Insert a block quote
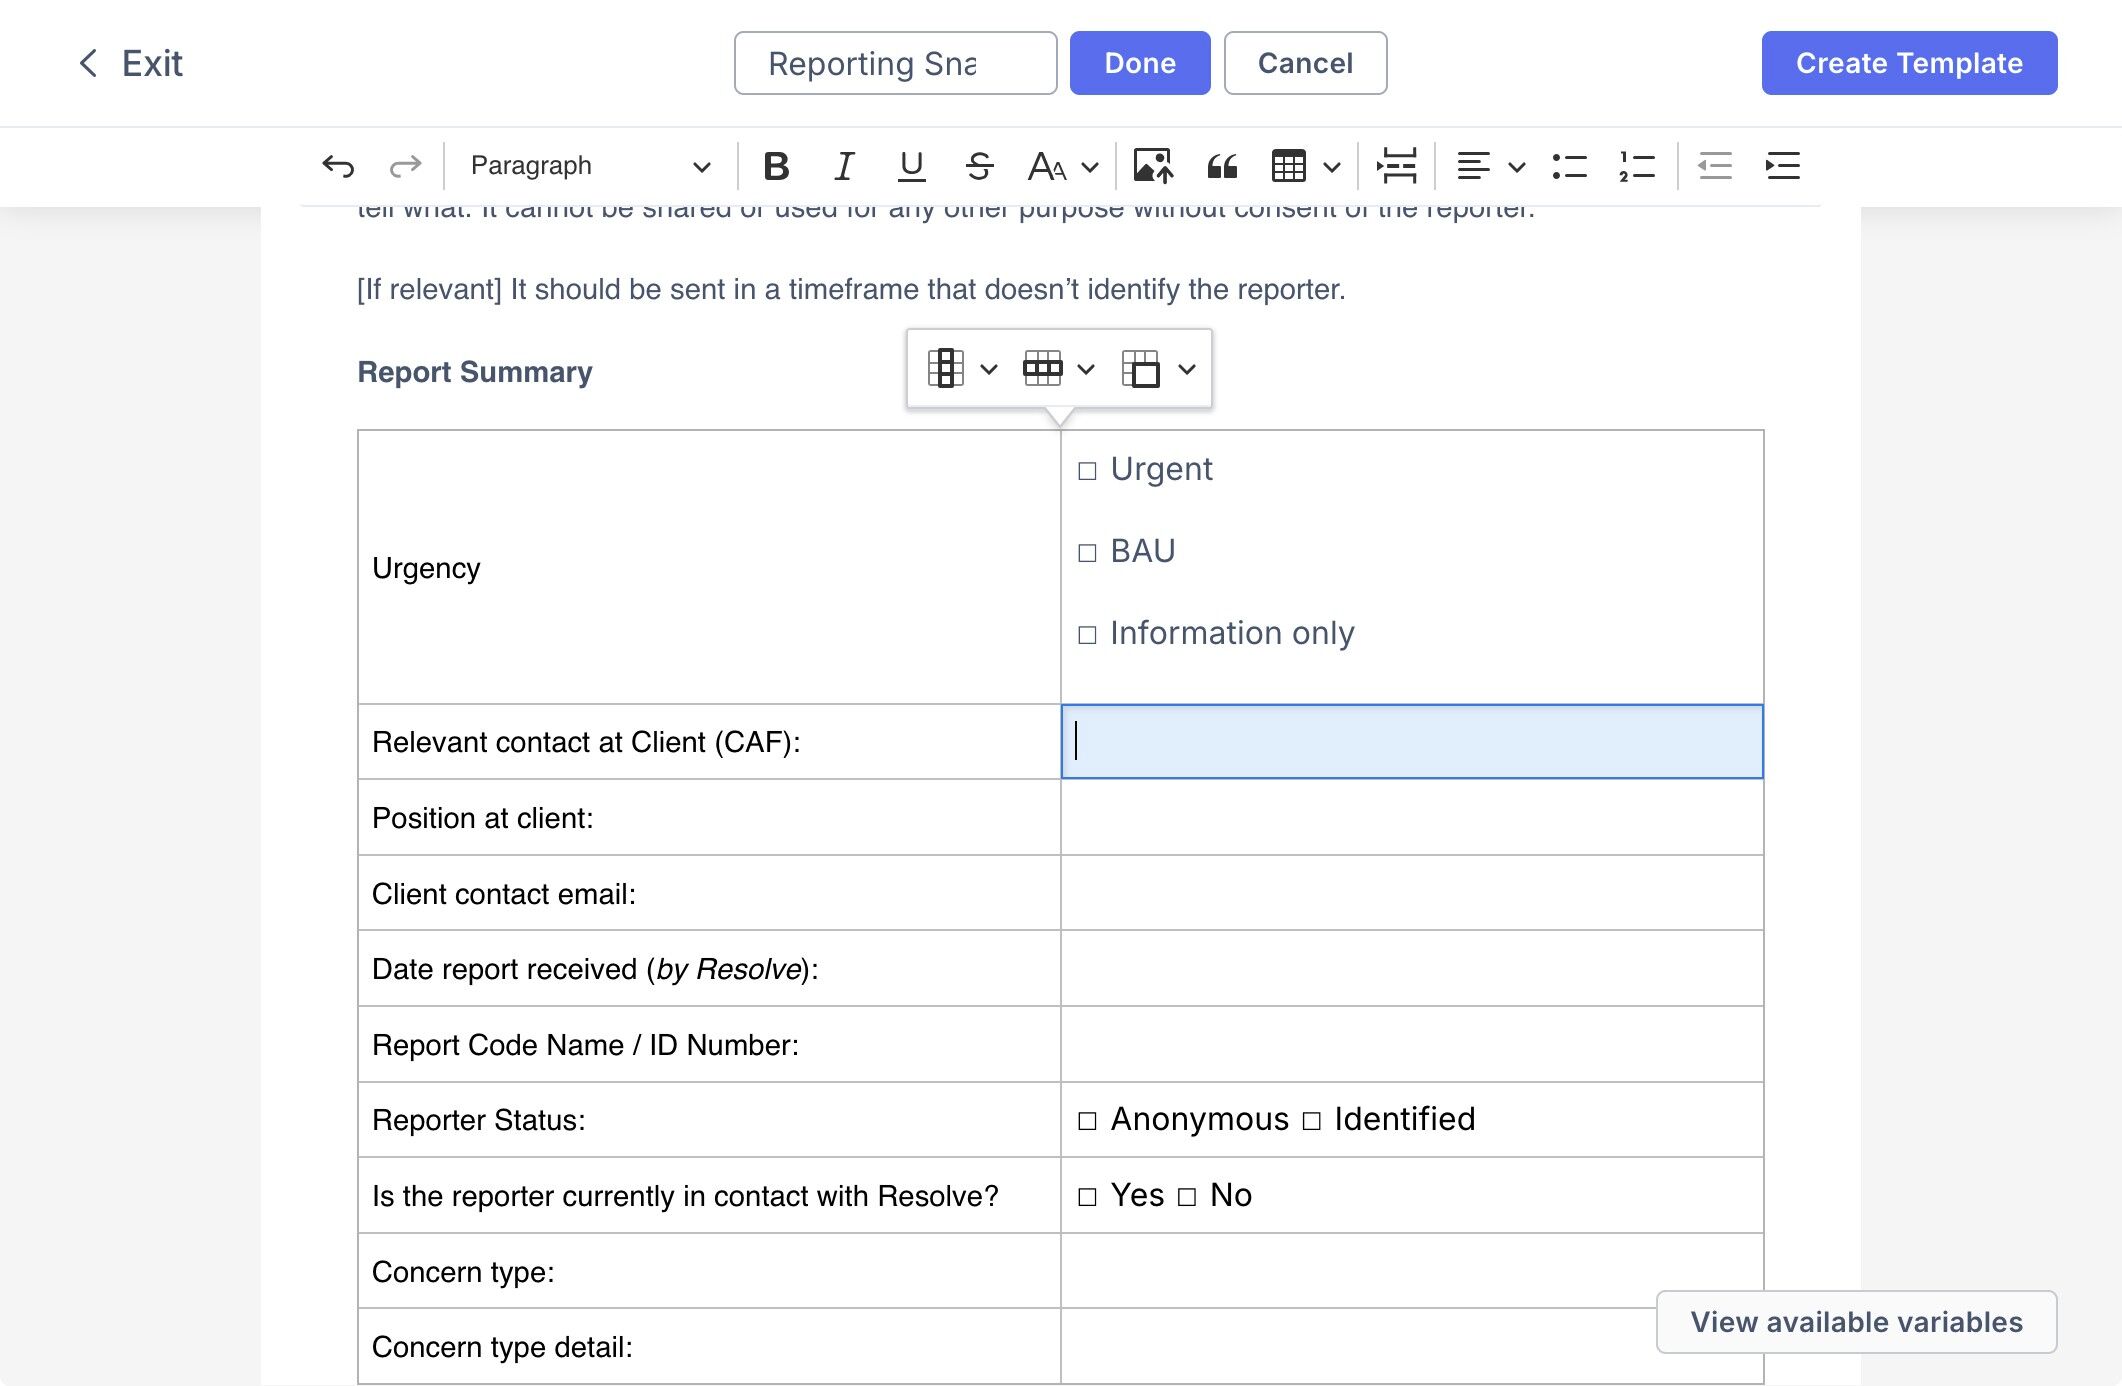The height and width of the screenshot is (1386, 2122). tap(1221, 166)
